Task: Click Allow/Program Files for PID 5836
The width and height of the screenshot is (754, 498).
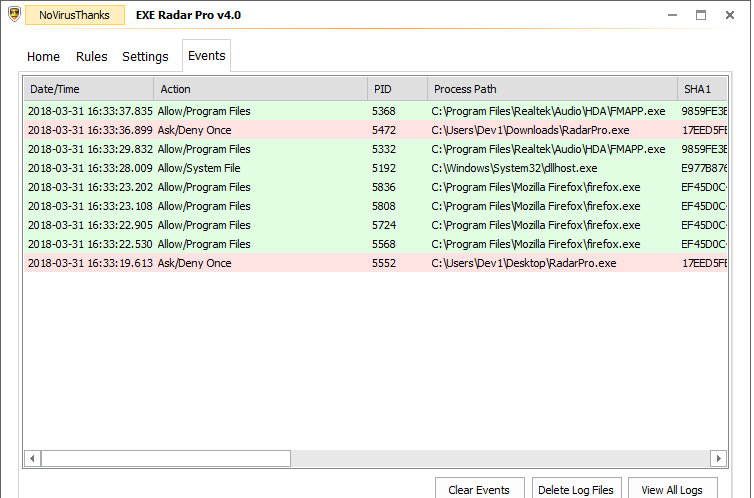Action: click(204, 187)
